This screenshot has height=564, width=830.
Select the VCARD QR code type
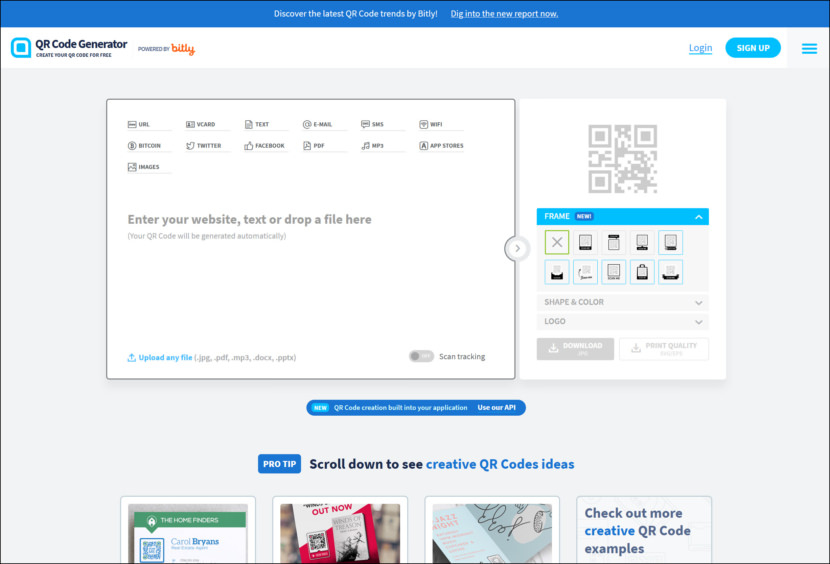[x=208, y=124]
